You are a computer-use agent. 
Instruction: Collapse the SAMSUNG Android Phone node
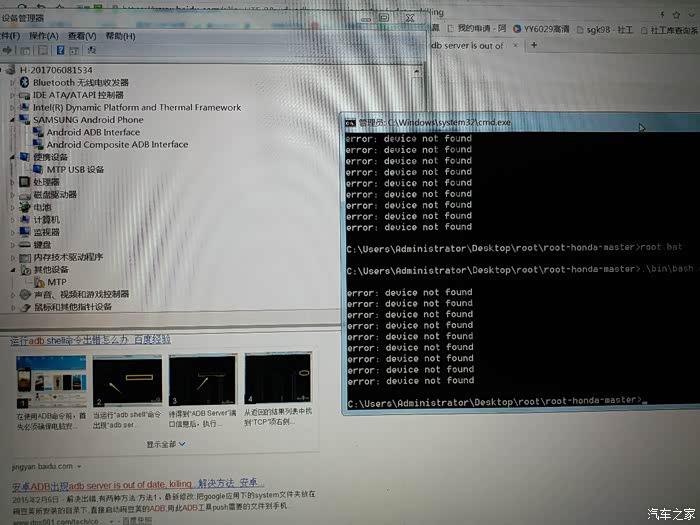pos(12,120)
